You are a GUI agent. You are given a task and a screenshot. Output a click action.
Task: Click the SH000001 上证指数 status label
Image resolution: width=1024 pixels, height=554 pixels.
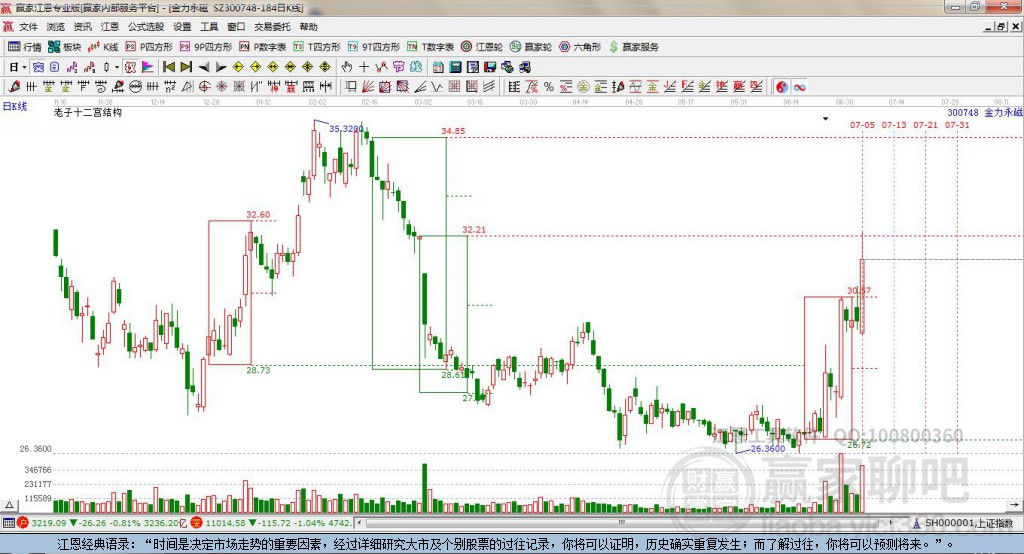(968, 523)
